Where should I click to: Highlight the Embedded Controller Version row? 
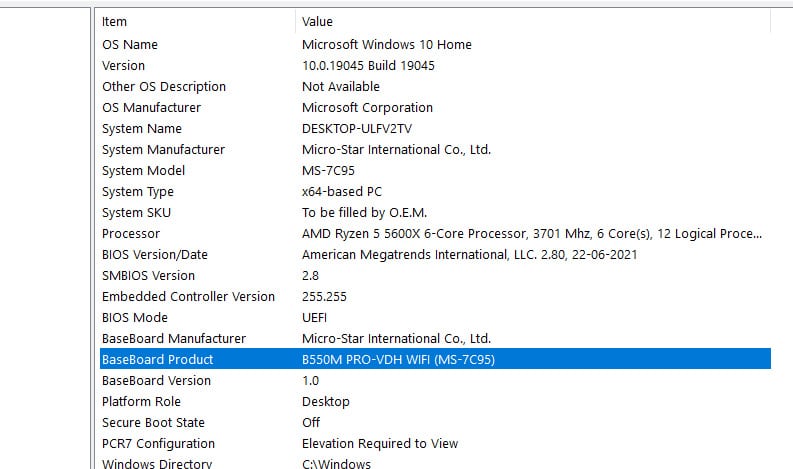pos(188,296)
